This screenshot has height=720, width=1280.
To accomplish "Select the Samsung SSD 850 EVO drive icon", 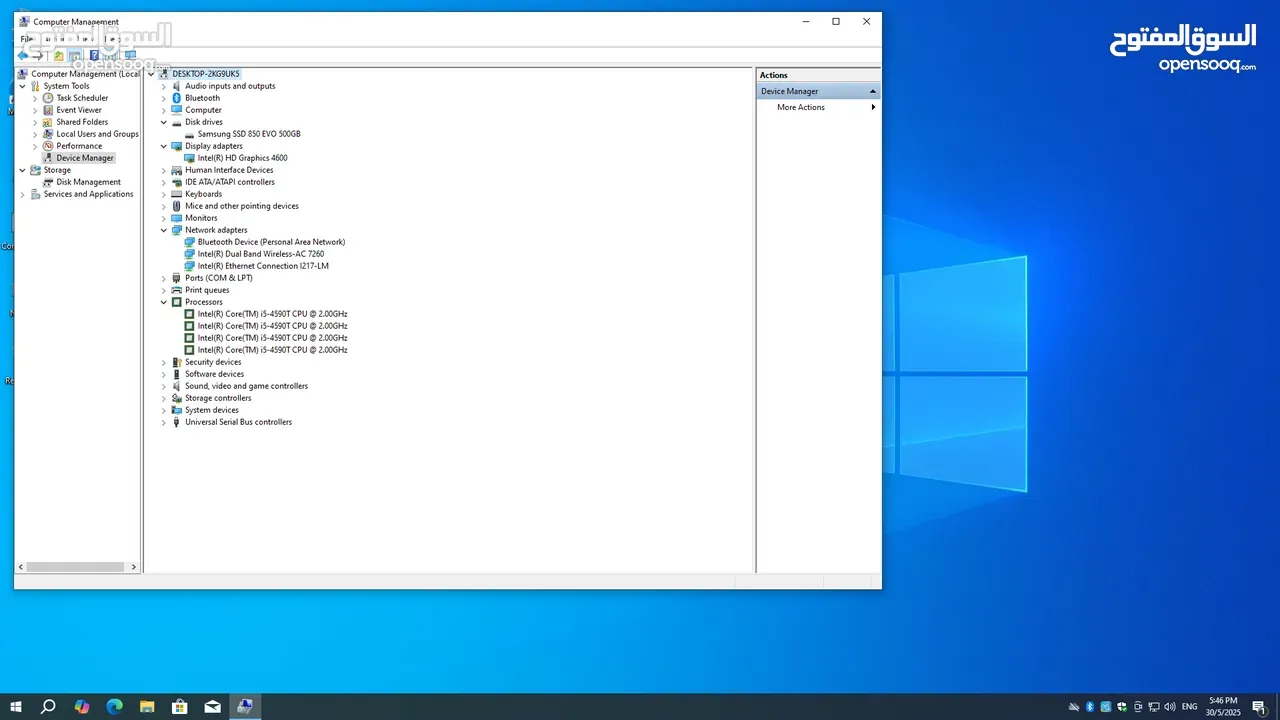I will point(190,134).
